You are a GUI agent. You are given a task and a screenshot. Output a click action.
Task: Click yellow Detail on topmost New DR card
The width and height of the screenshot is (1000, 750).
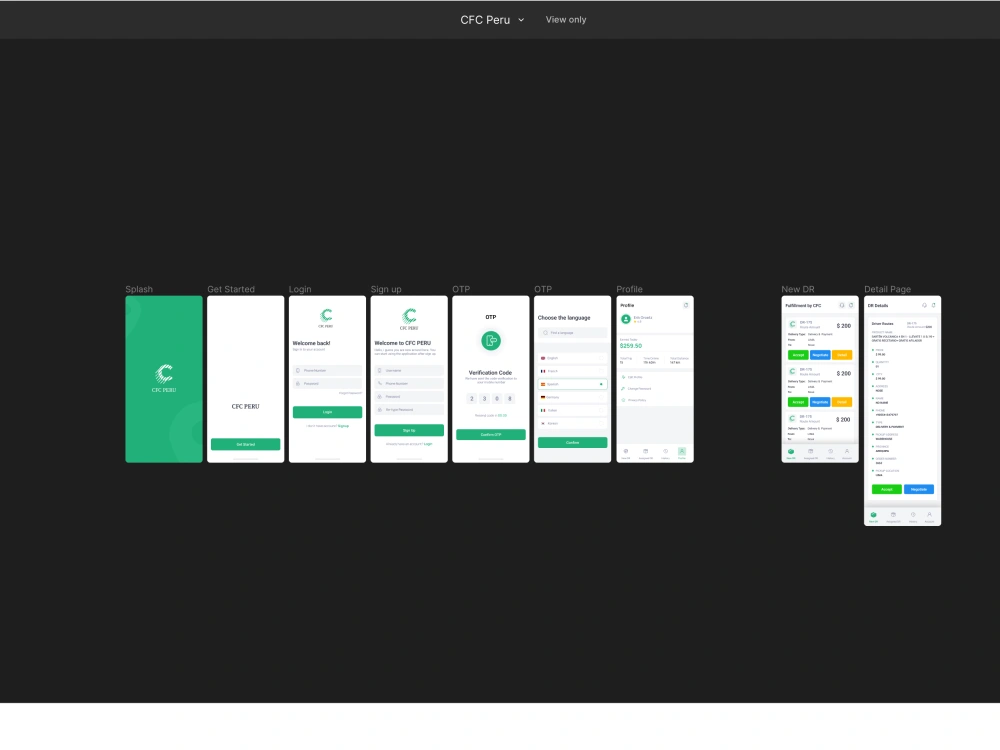(842, 355)
